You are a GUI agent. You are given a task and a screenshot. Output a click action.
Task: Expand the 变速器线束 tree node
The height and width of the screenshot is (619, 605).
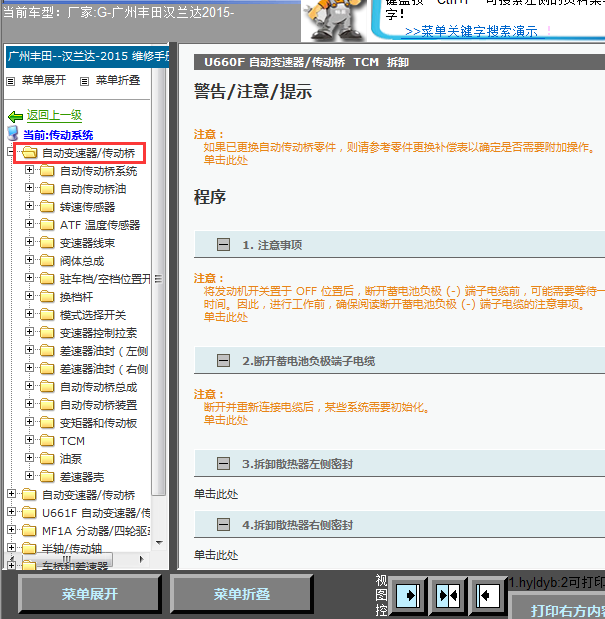[x=29, y=242]
